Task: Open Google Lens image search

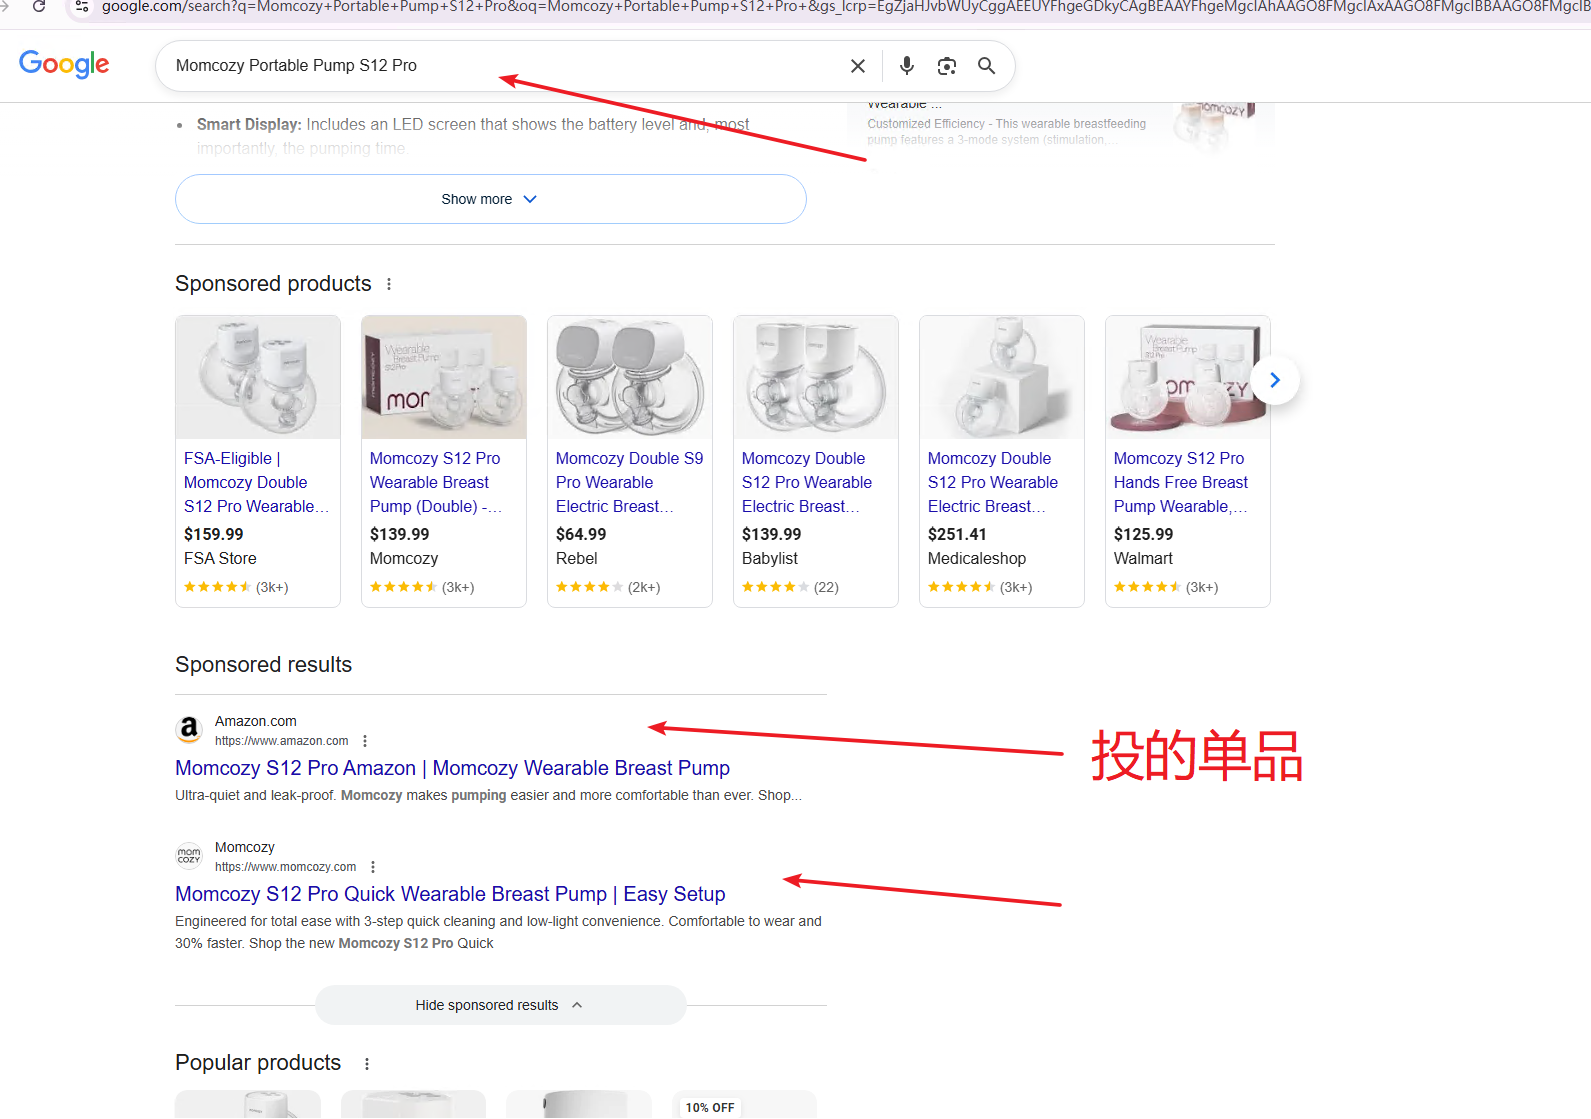Action: [x=946, y=66]
